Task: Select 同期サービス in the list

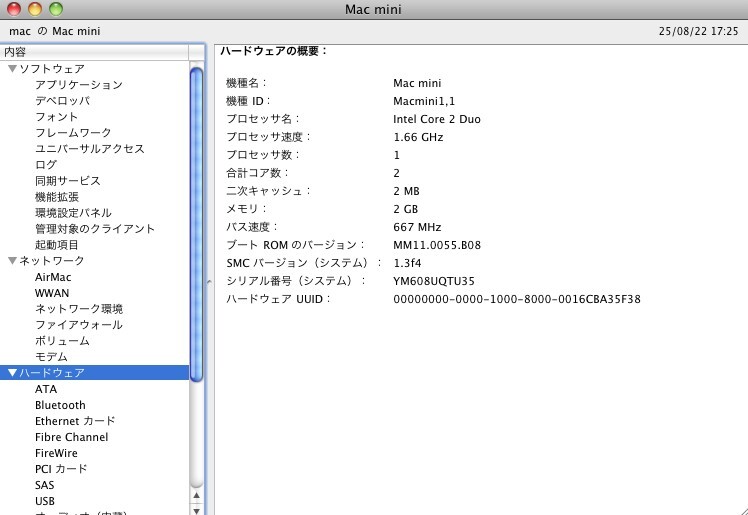Action: (x=68, y=181)
